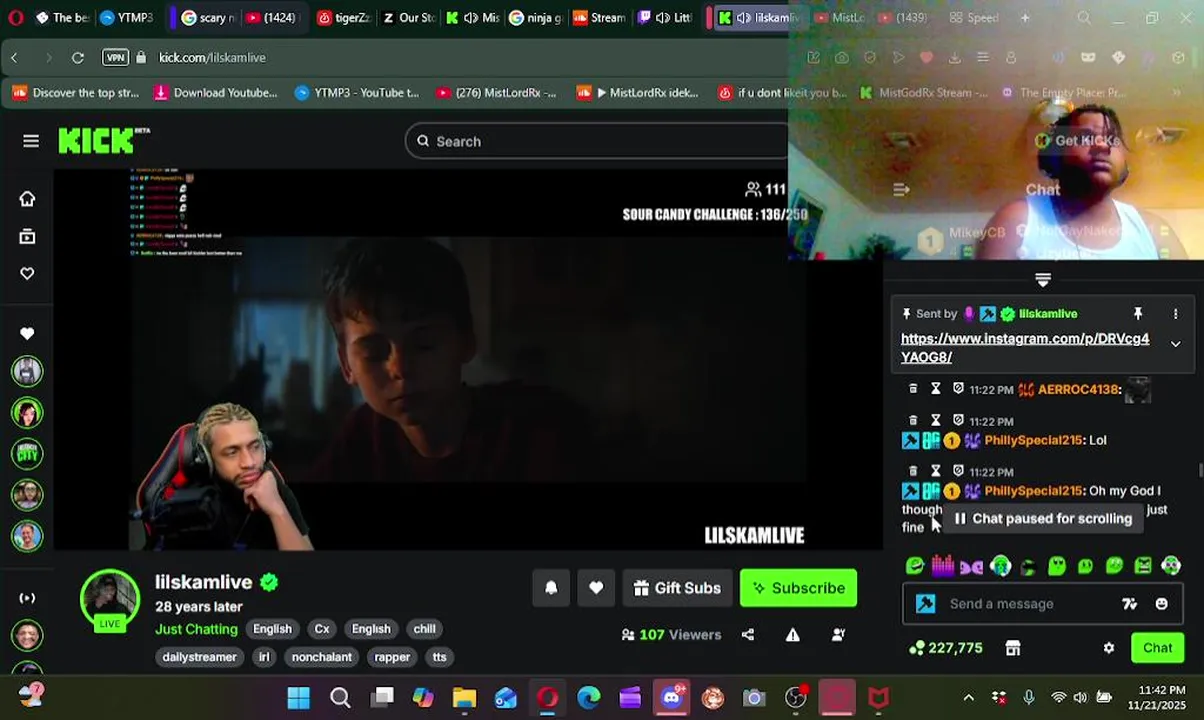Follow the channel with heart button
This screenshot has height=720, width=1204.
(596, 588)
